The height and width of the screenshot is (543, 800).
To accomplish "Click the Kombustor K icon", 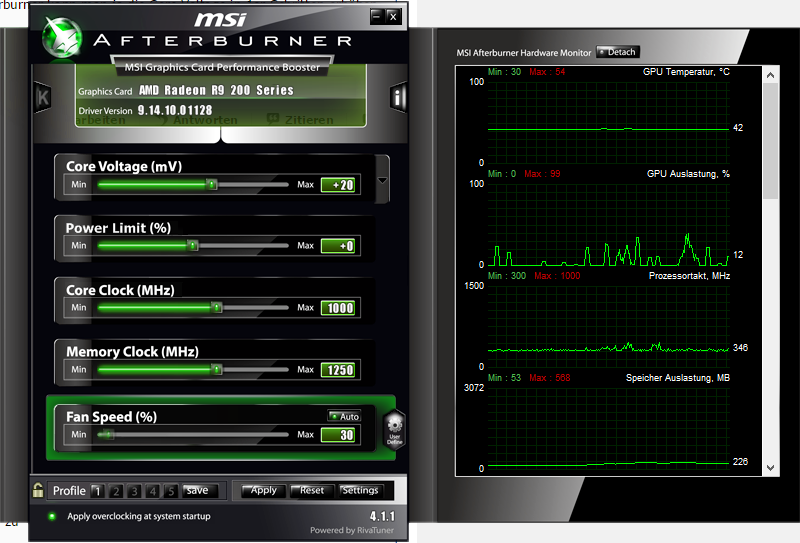I will click(42, 97).
